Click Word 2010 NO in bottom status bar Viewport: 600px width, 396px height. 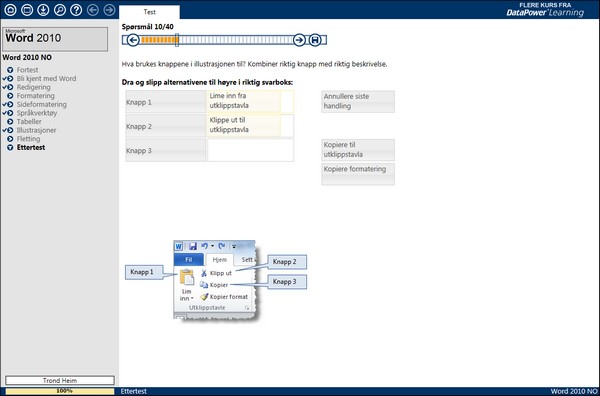click(x=574, y=391)
